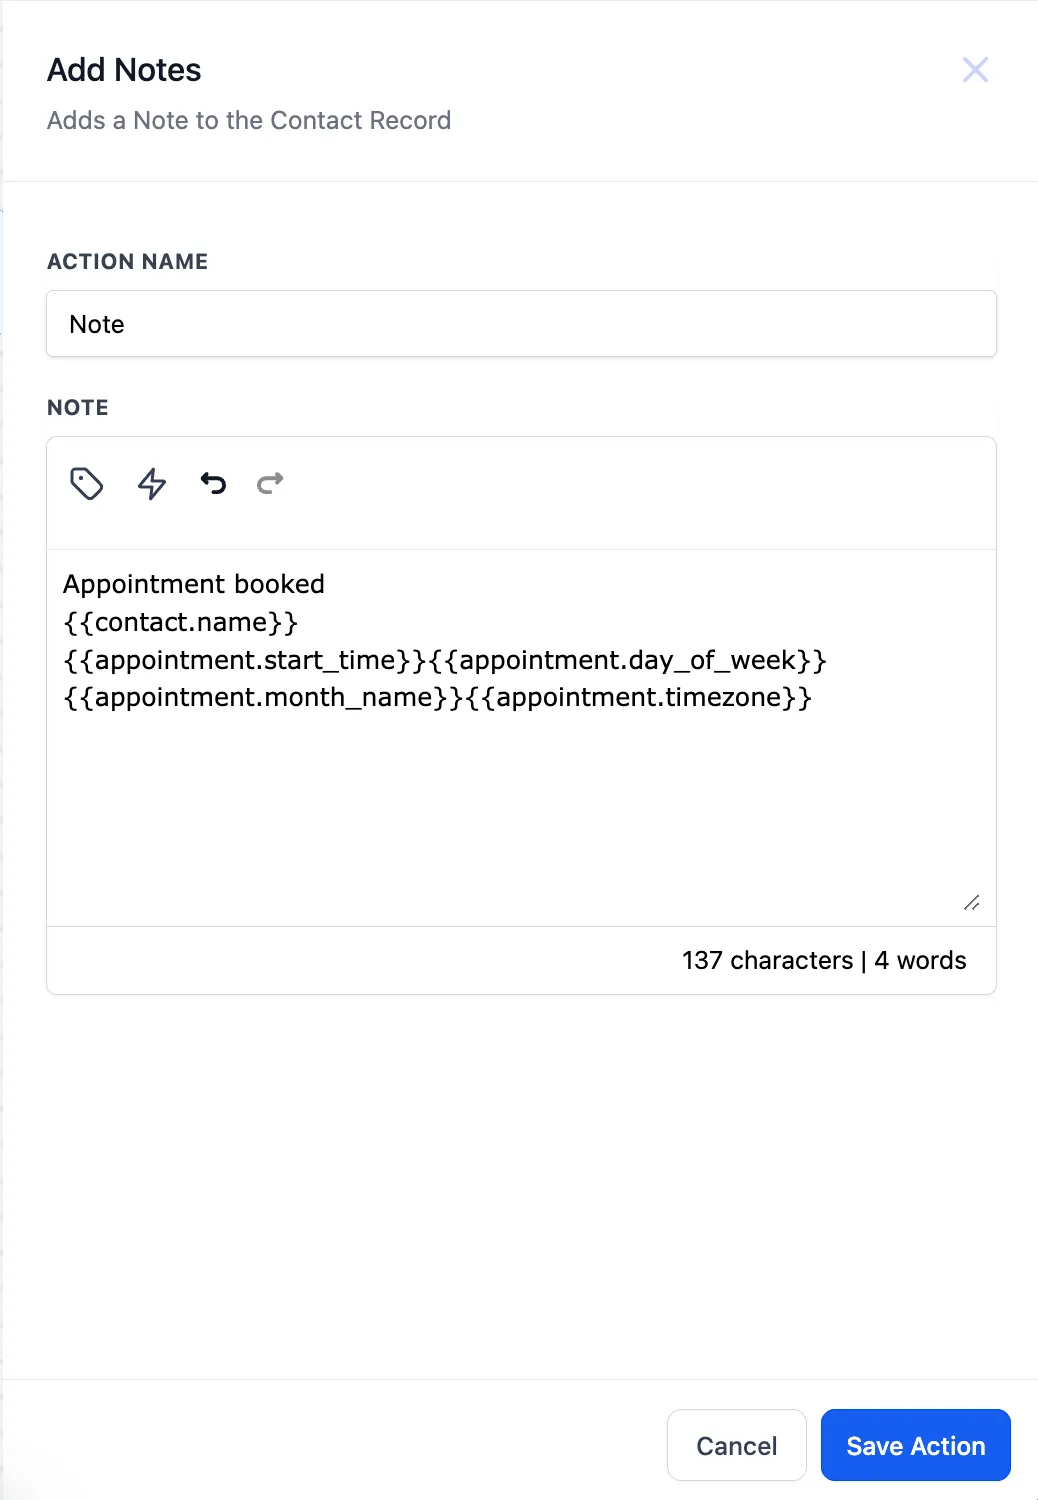Open the lightning bolt trigger links menu

pyautogui.click(x=152, y=484)
